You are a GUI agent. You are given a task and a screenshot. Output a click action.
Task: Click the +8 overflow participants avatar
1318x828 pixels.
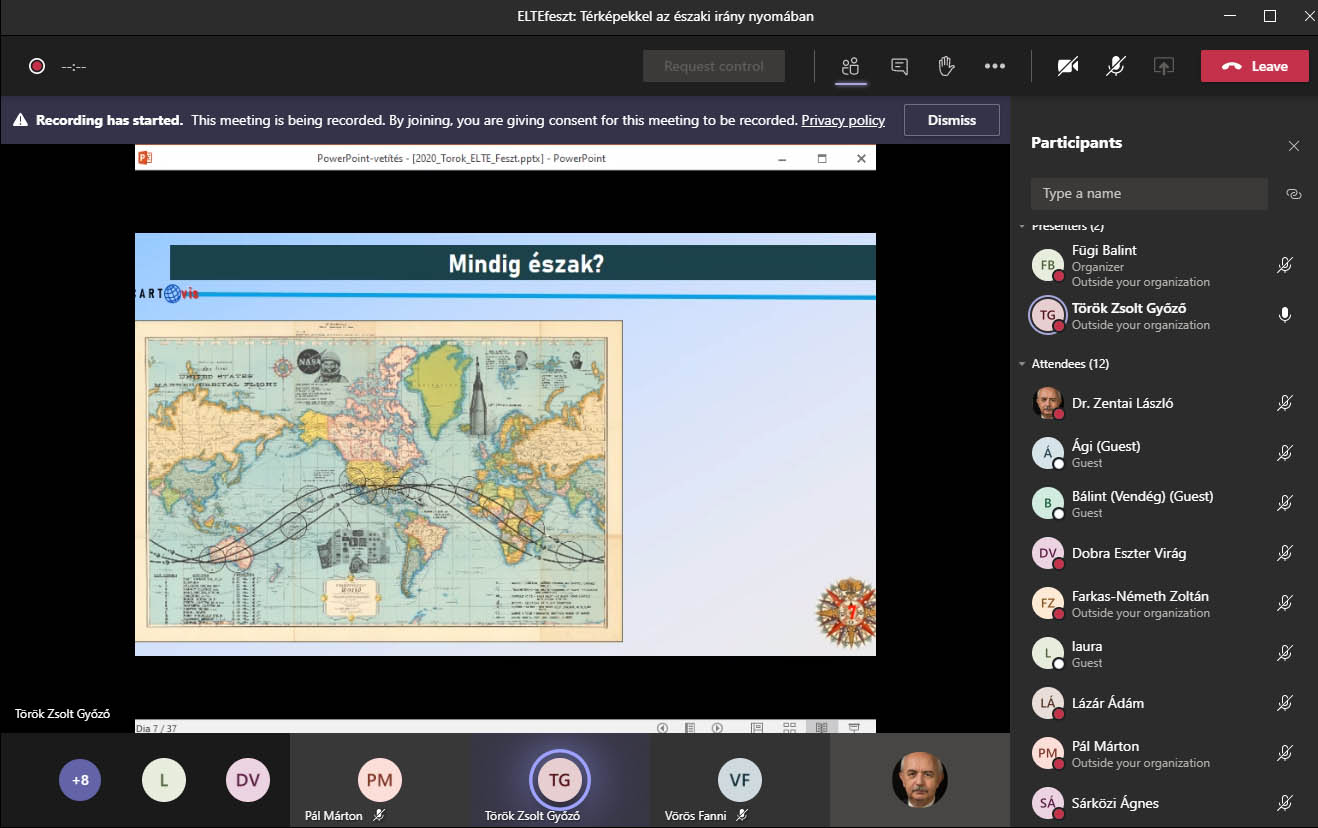[x=80, y=780]
